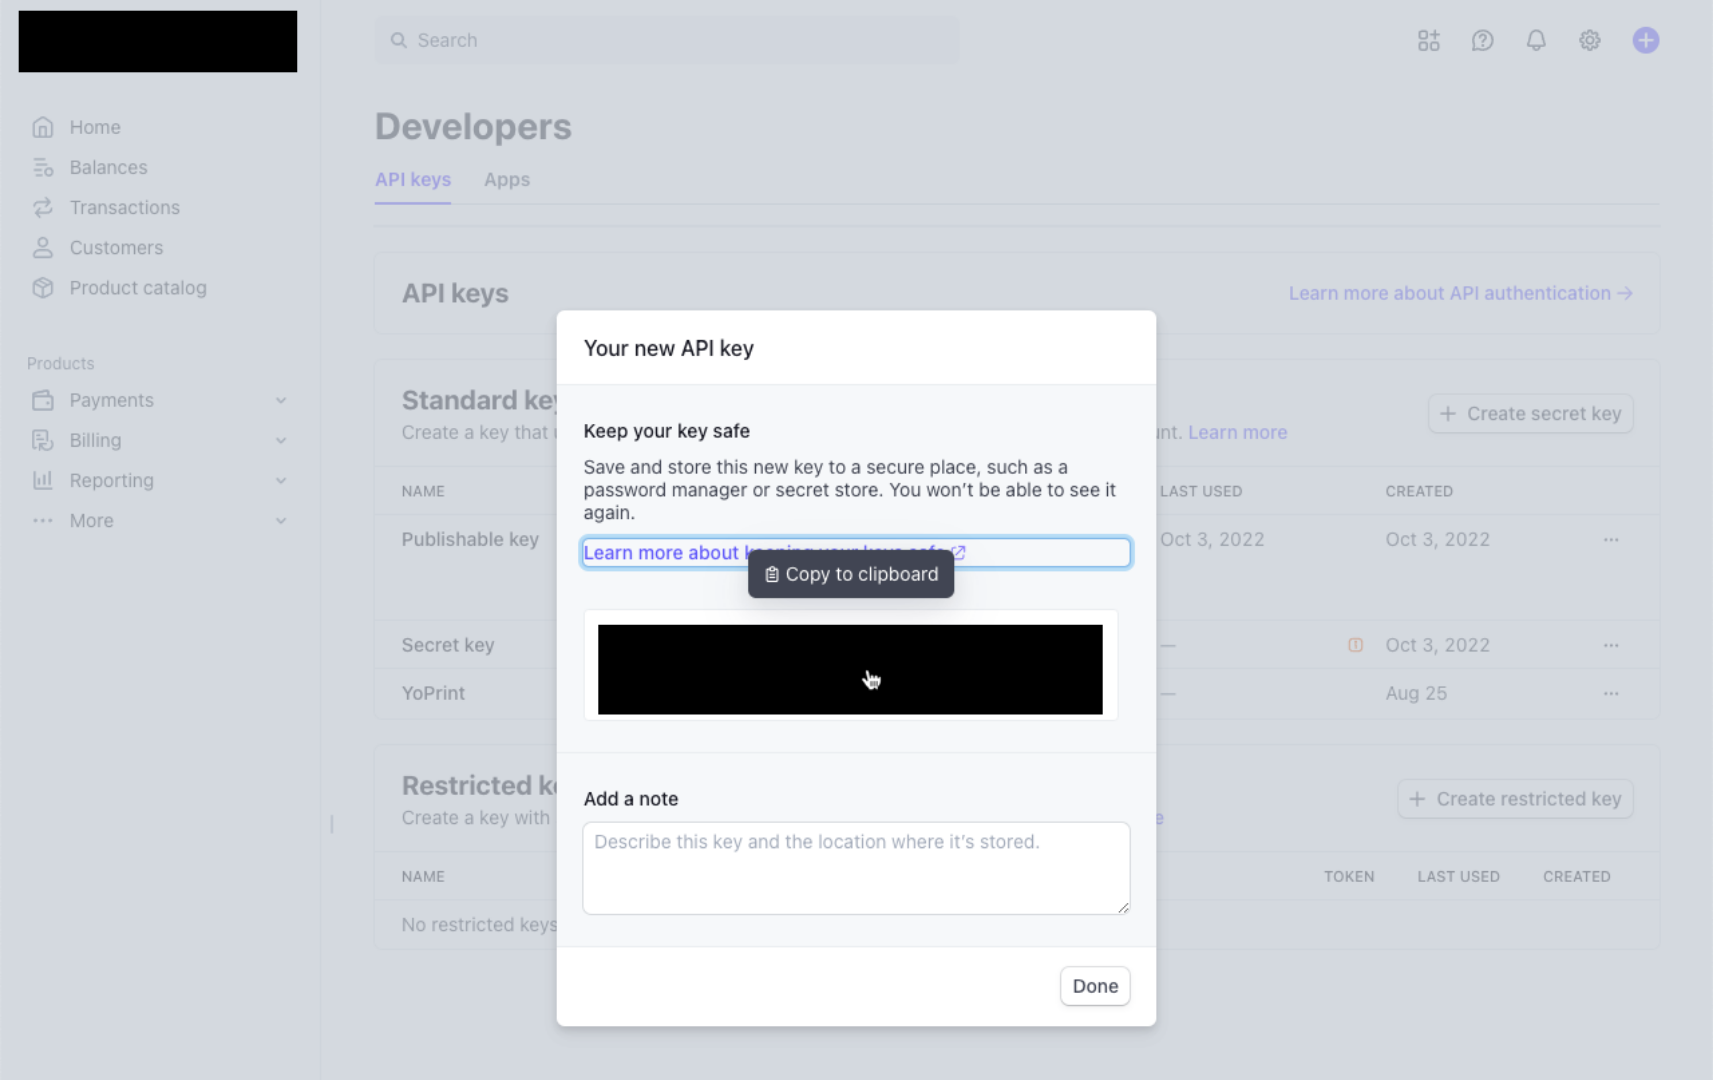Click the Reporting chart icon

pos(42,480)
